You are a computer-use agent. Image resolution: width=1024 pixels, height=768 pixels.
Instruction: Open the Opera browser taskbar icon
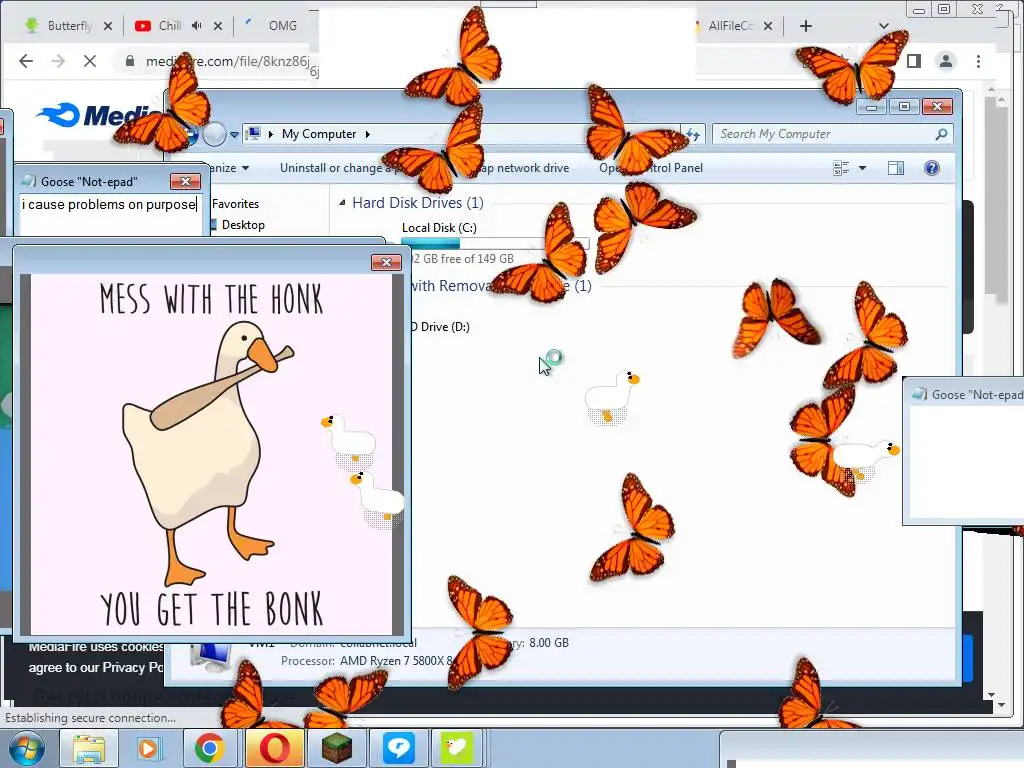[274, 748]
